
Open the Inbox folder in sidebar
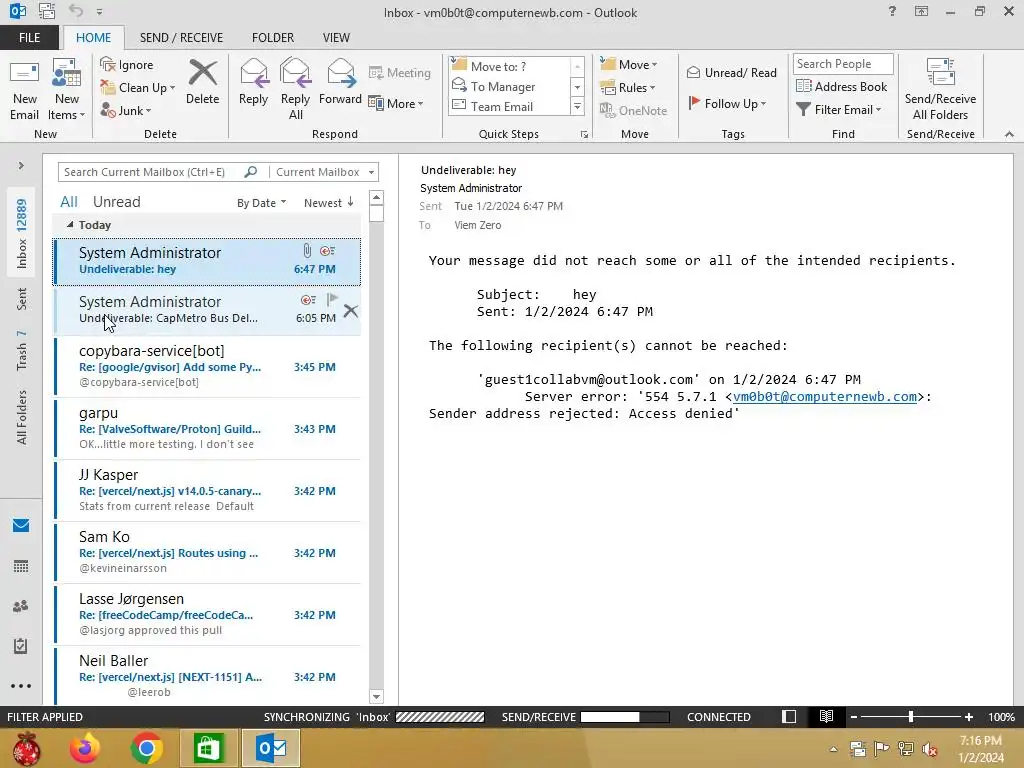tap(22, 234)
